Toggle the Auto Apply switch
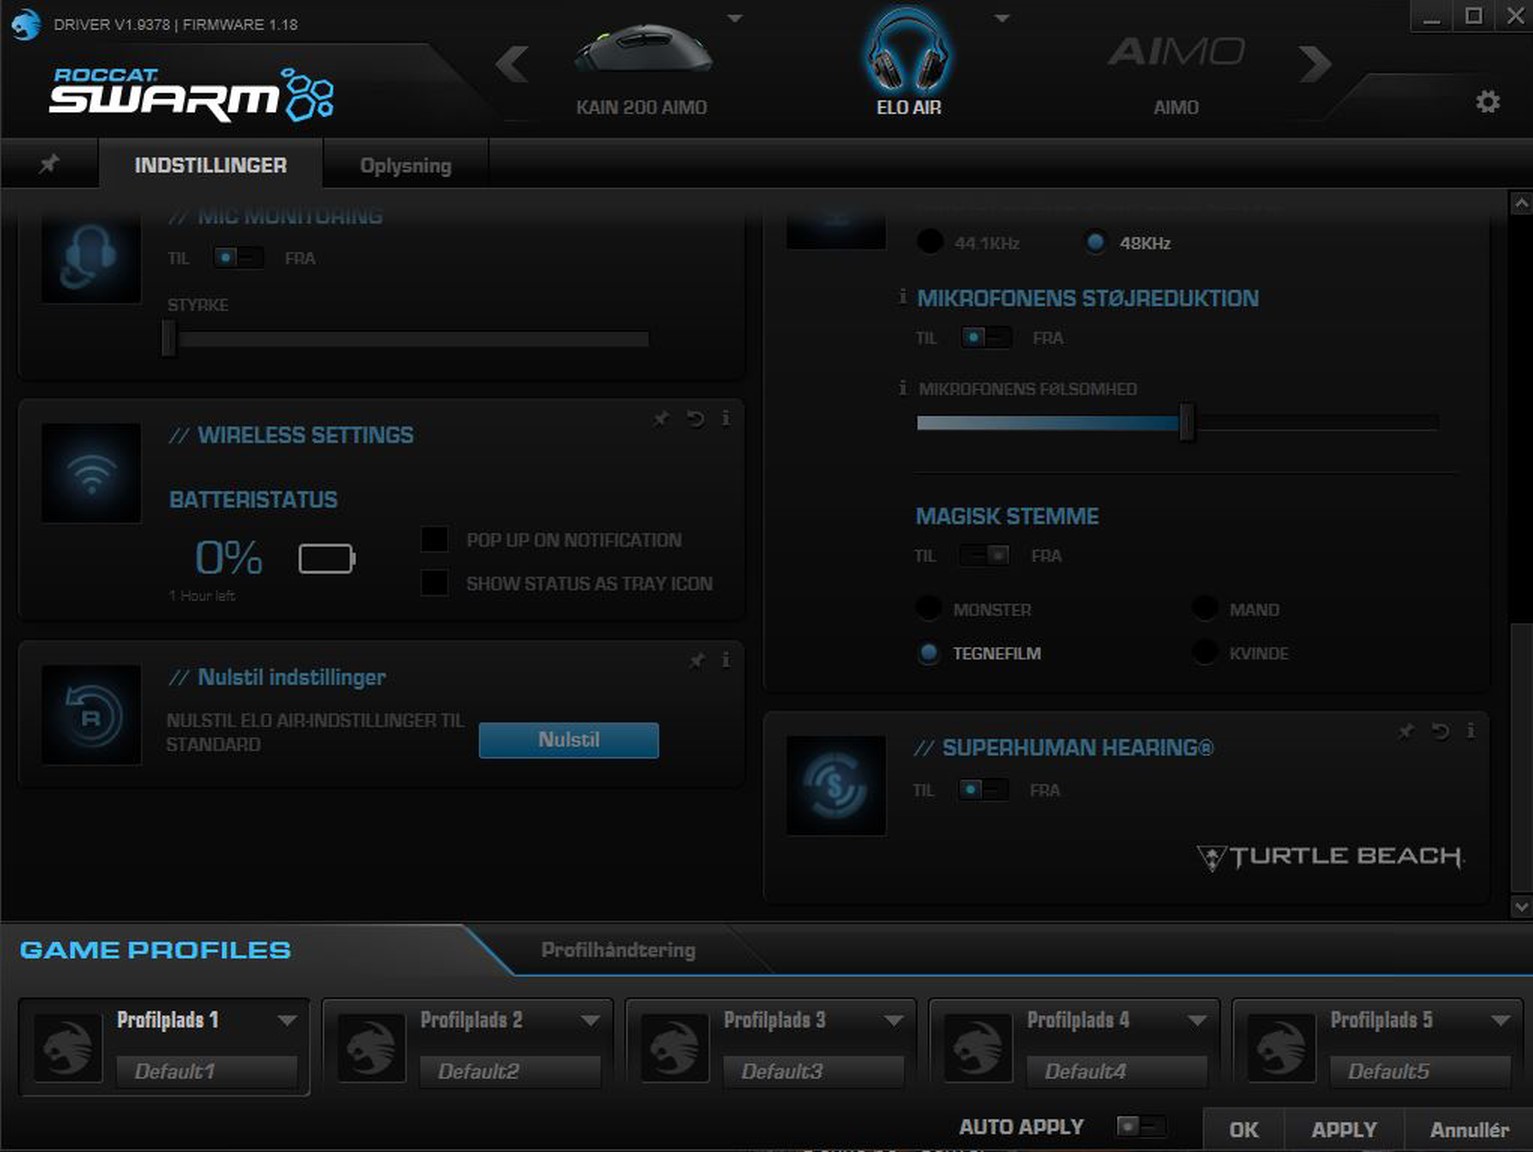The width and height of the screenshot is (1533, 1152). coord(1140,1127)
